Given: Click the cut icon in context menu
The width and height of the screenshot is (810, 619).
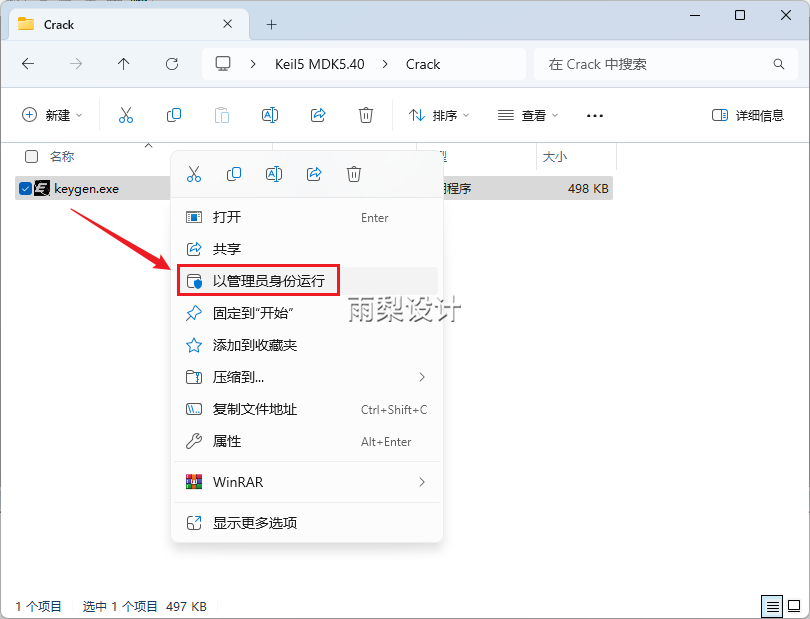Looking at the screenshot, I should [x=194, y=174].
